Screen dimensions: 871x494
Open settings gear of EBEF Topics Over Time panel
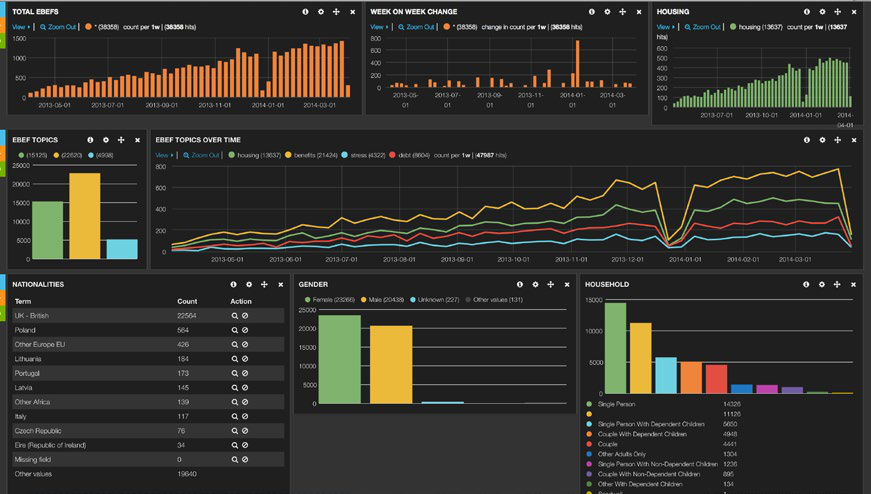click(822, 140)
